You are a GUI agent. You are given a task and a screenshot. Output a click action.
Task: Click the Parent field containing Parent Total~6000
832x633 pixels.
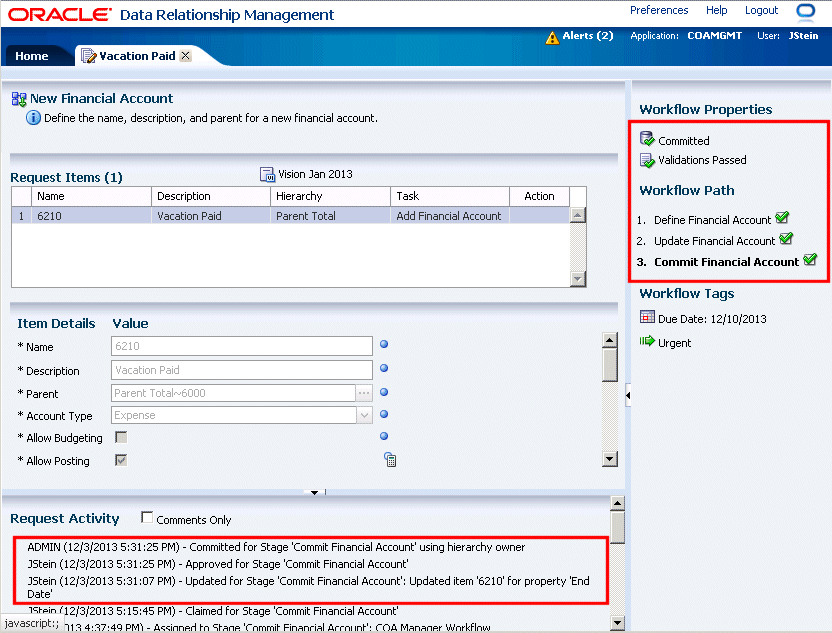pos(233,393)
